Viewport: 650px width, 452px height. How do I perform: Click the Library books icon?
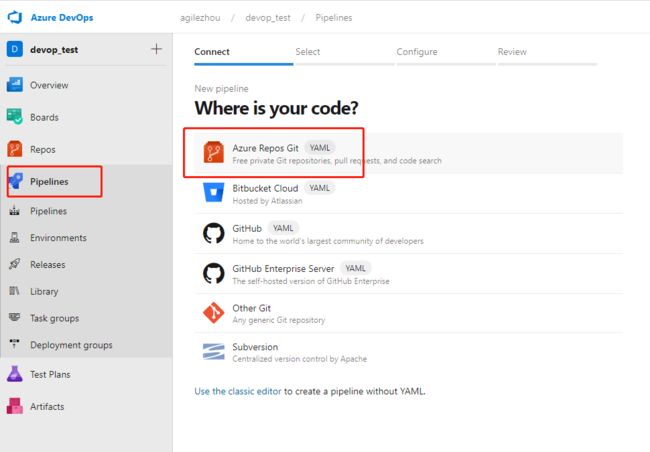(15, 291)
